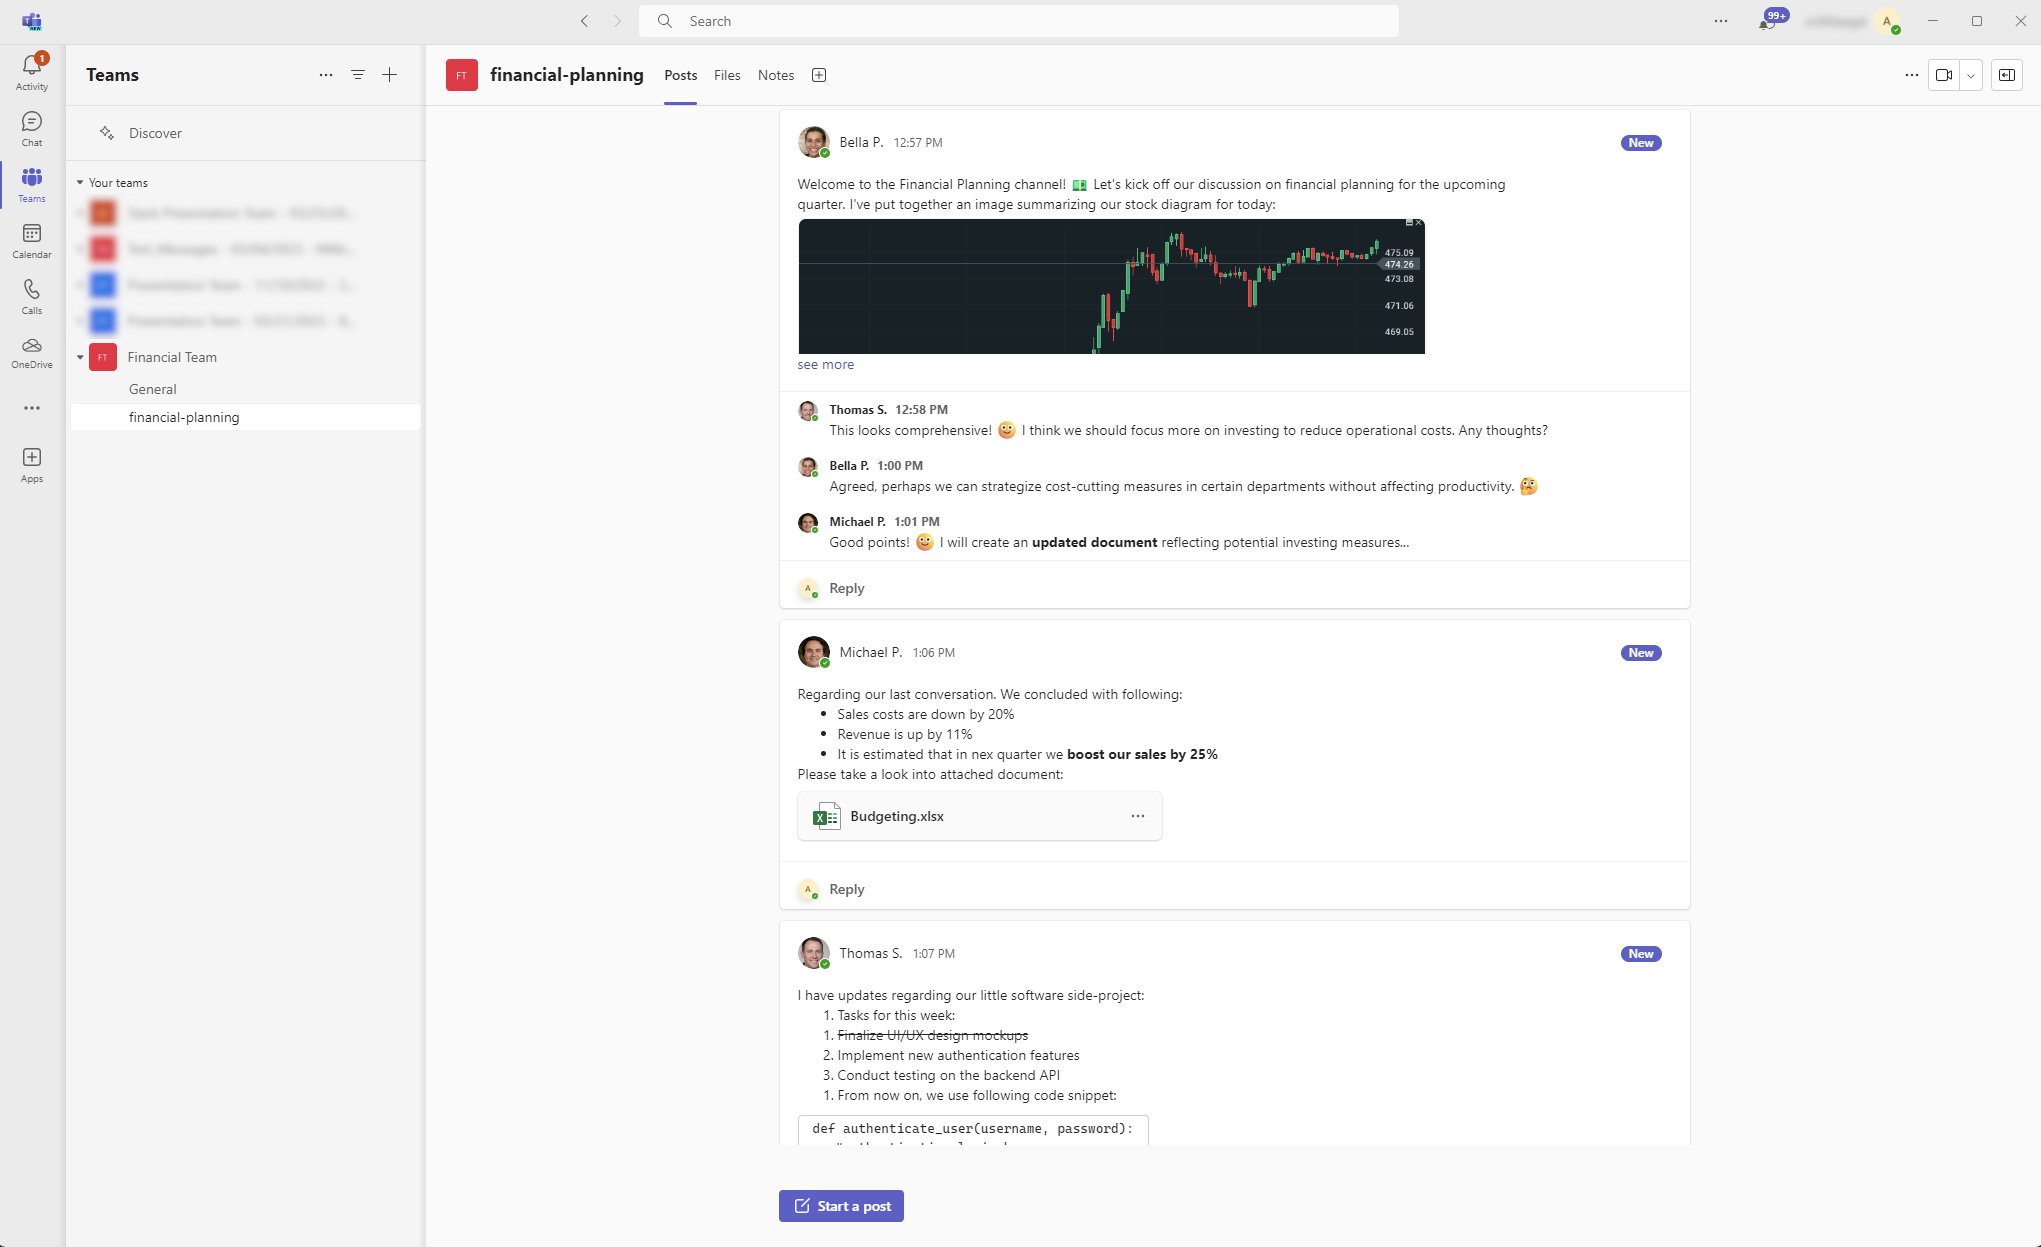Click the authenticate_user code snippet

tap(973, 1130)
